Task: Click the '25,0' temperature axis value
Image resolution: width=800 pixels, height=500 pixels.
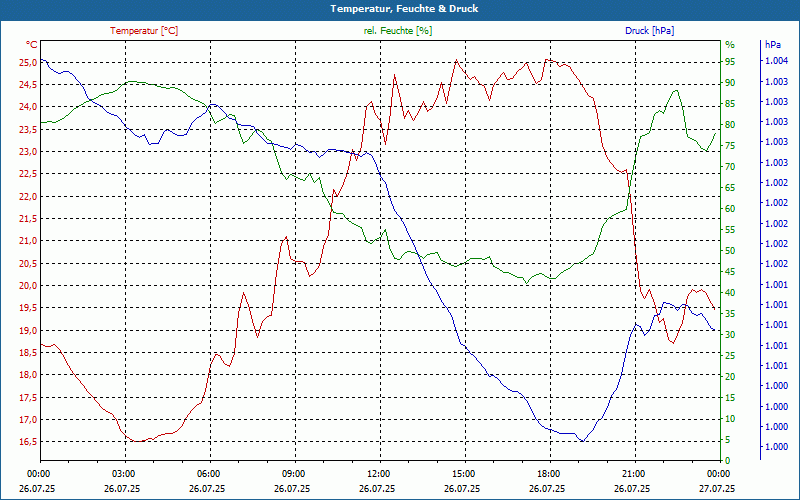Action: (28, 62)
